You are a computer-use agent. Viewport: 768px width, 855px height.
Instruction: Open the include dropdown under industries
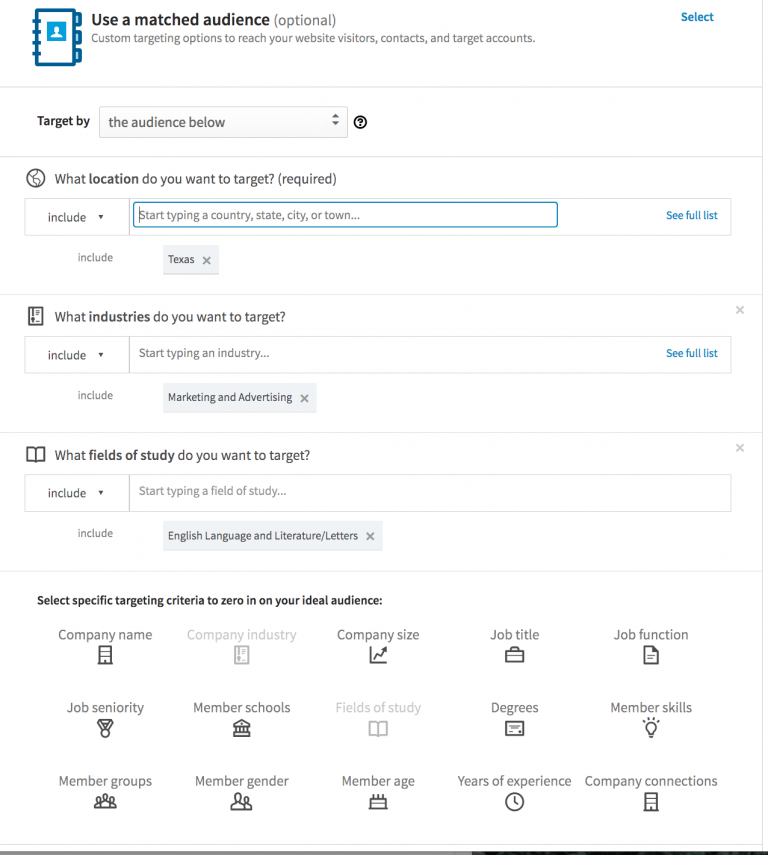(75, 355)
